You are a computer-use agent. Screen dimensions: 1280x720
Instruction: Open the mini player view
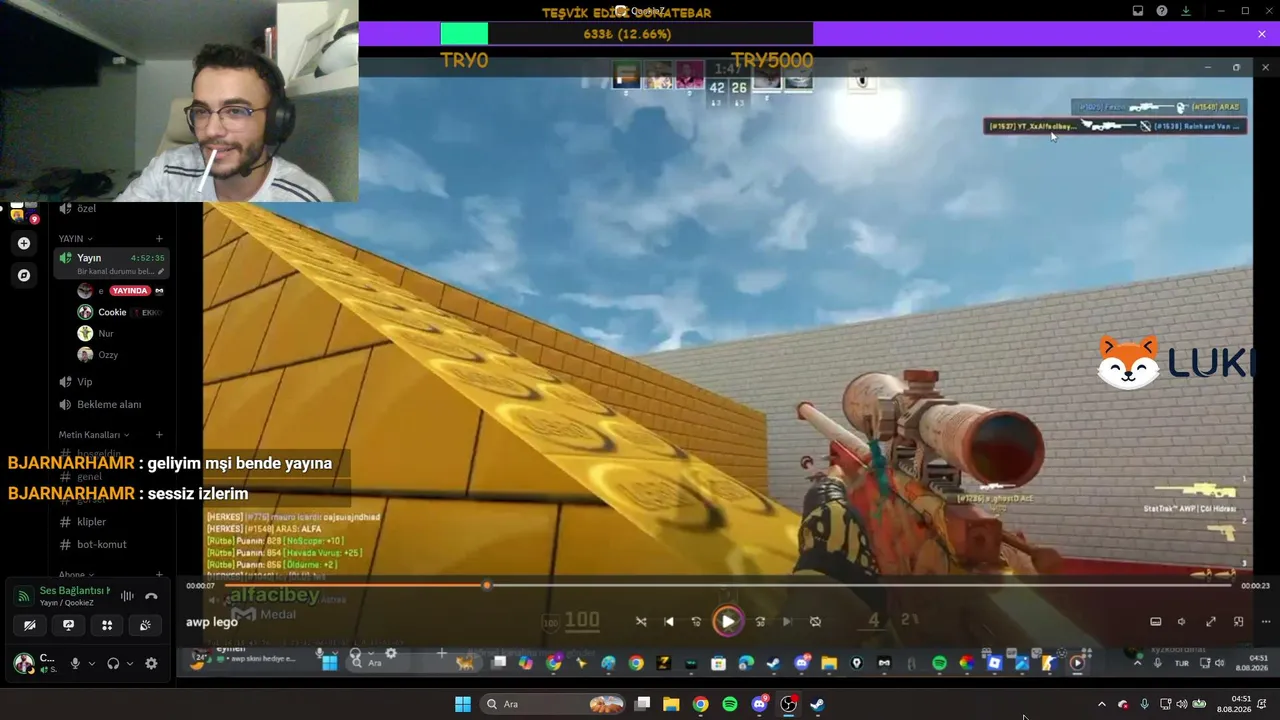[x=1238, y=621]
